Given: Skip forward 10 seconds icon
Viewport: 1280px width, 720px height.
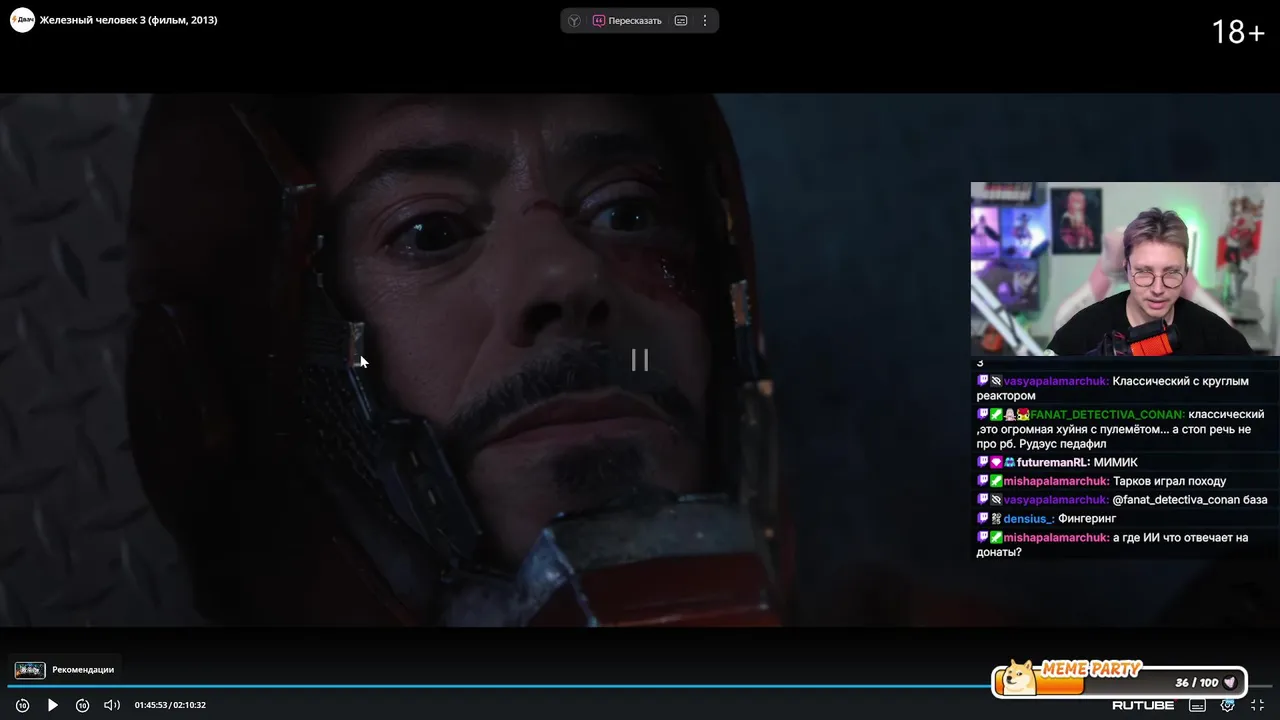Looking at the screenshot, I should tap(82, 705).
